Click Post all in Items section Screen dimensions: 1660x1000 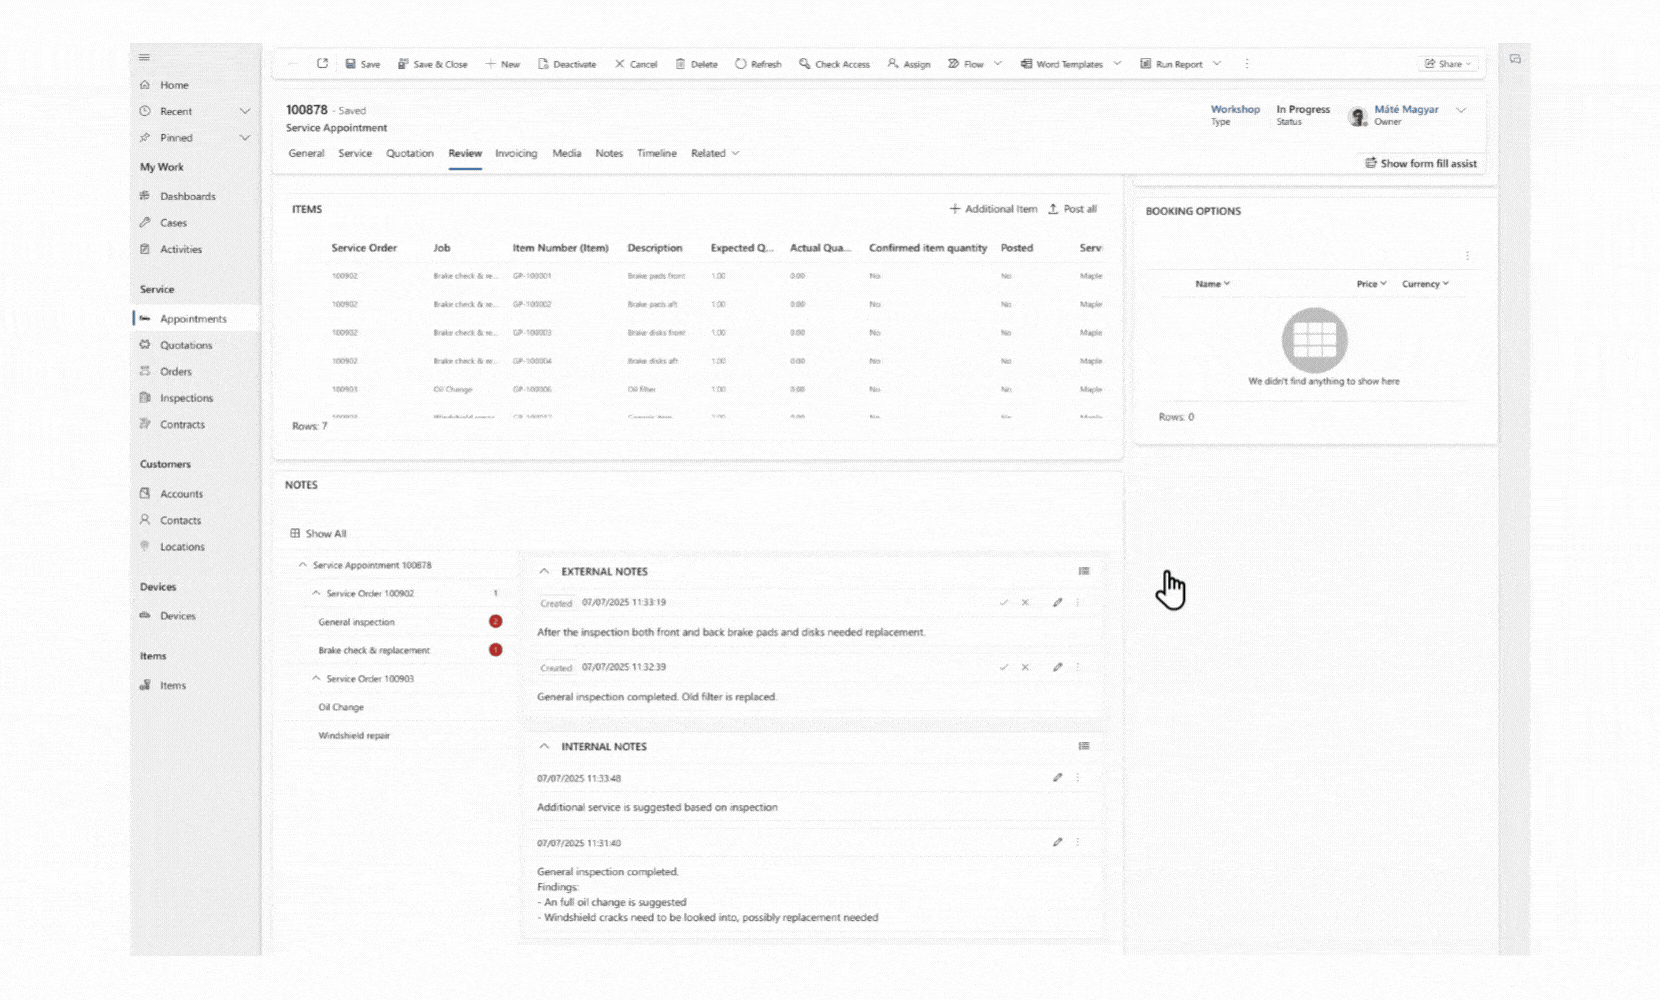[1072, 209]
